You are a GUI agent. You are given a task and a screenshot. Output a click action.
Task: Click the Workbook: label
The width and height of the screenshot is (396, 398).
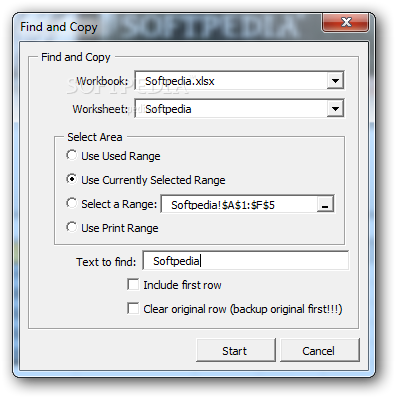coord(102,81)
